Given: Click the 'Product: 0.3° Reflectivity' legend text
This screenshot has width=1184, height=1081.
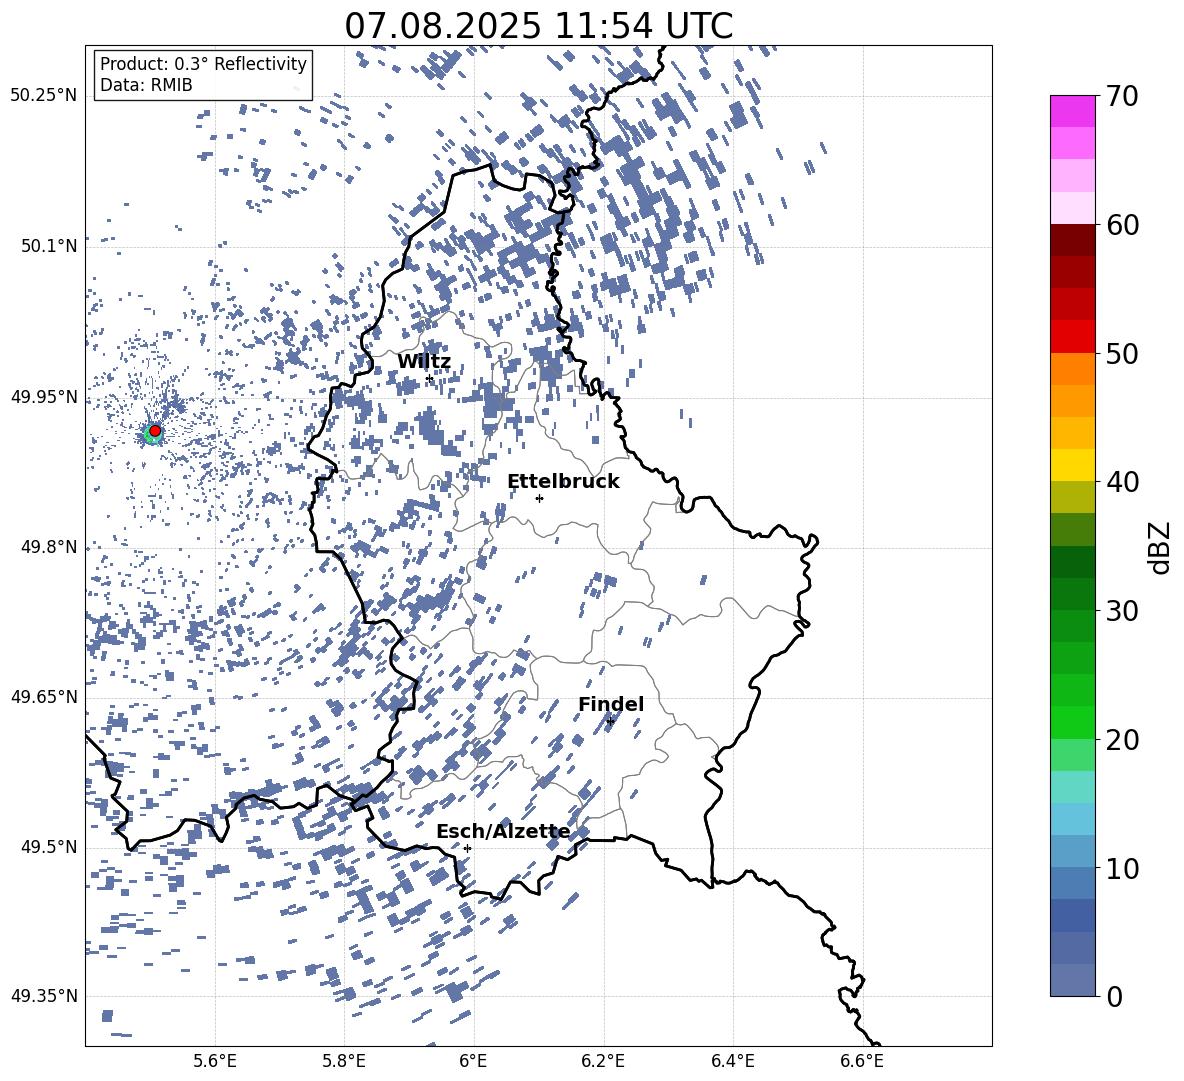Looking at the screenshot, I should pyautogui.click(x=203, y=63).
